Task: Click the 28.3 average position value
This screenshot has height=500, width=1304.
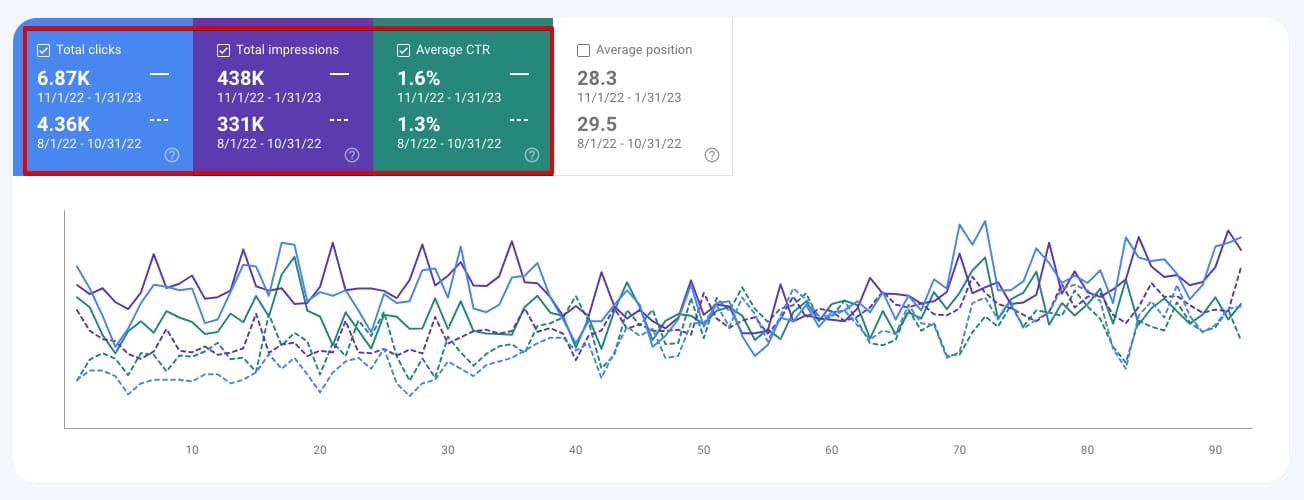Action: [597, 78]
